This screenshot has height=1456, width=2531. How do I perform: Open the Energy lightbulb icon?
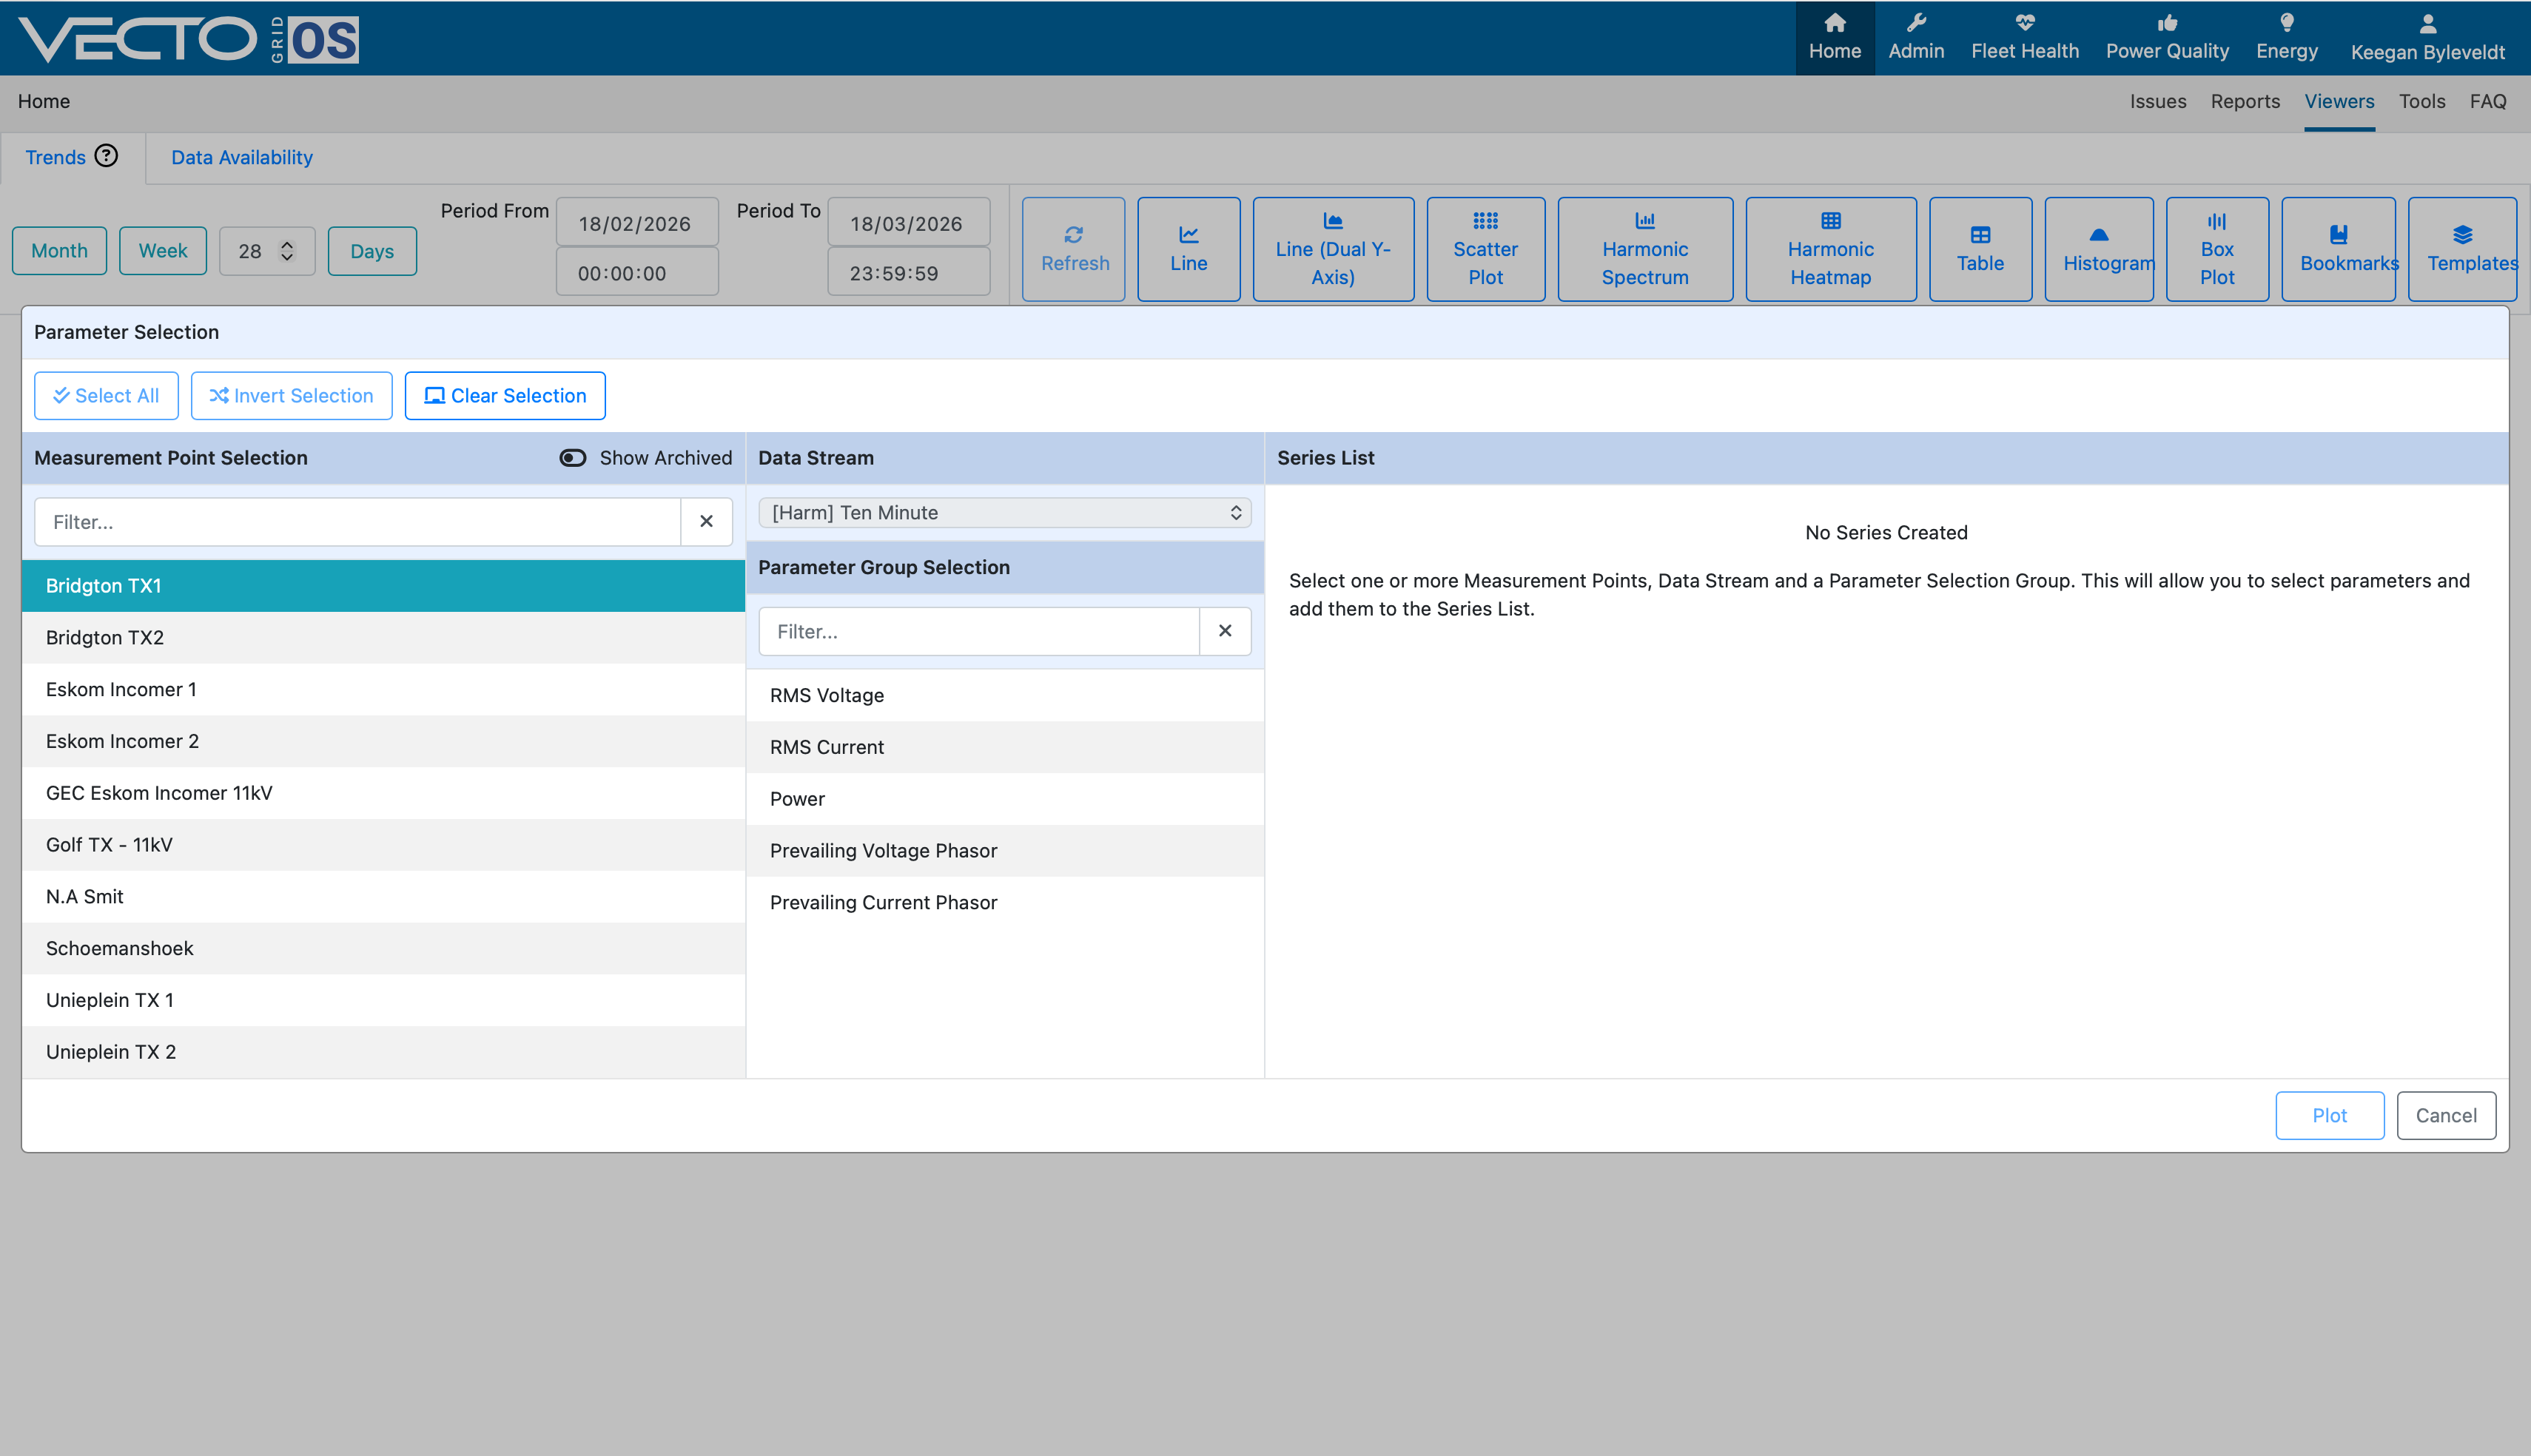(2286, 23)
